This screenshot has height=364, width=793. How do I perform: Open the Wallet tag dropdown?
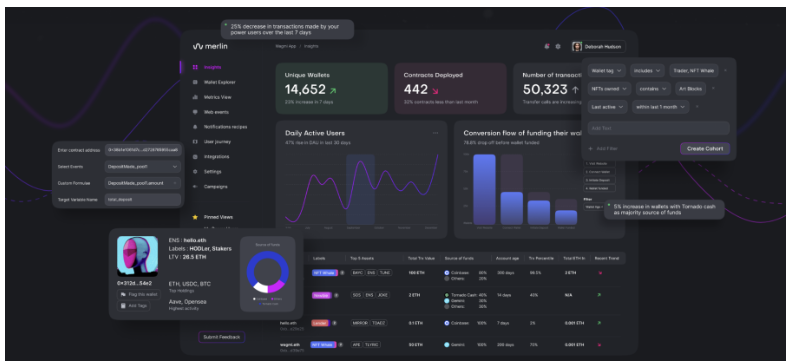[606, 71]
